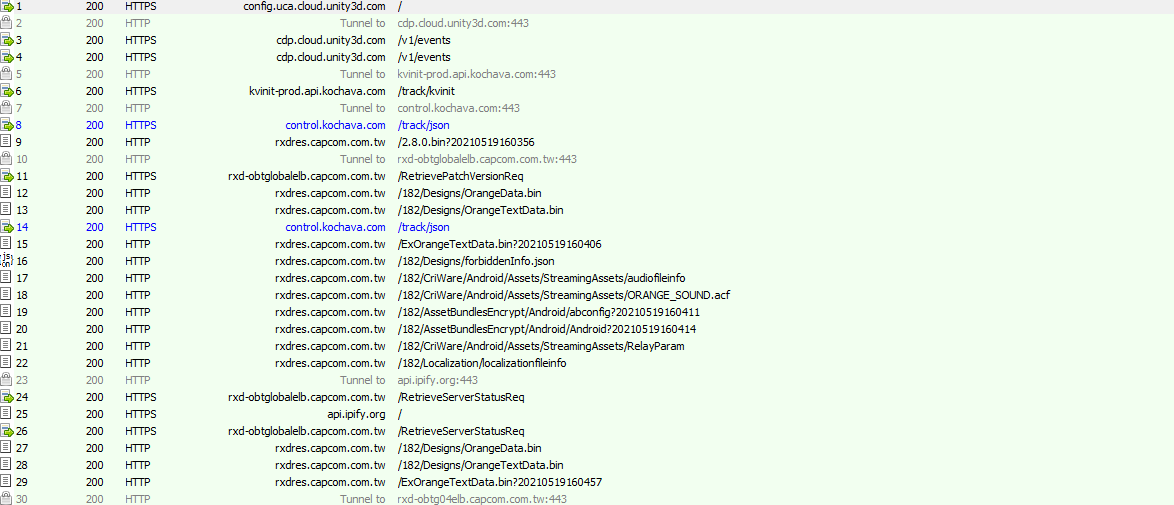Select /182/Designs/OrangeData.bin in row 12
Screen dimensions: 1174x505
(469, 193)
